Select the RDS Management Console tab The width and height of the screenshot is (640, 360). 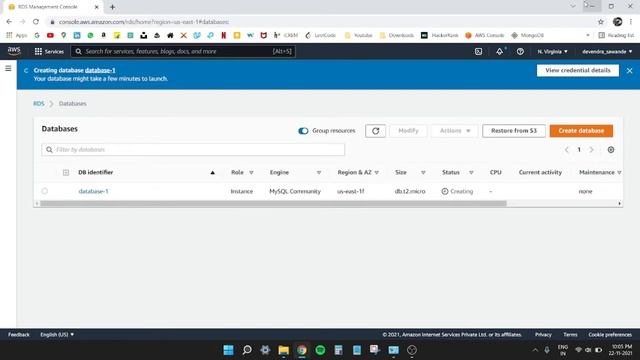click(x=54, y=7)
